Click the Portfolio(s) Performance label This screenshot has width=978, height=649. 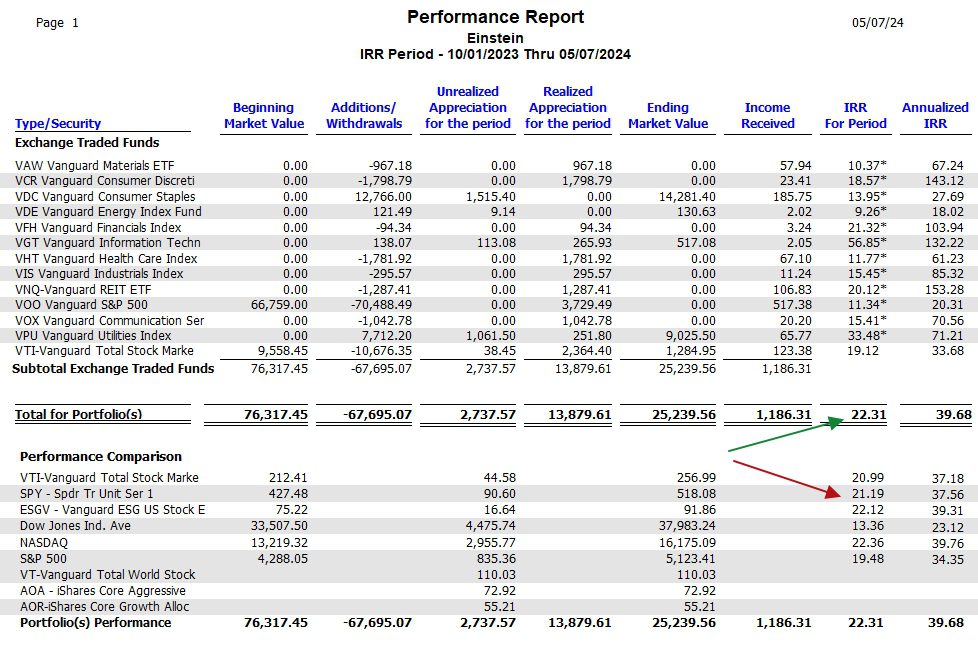(x=95, y=623)
